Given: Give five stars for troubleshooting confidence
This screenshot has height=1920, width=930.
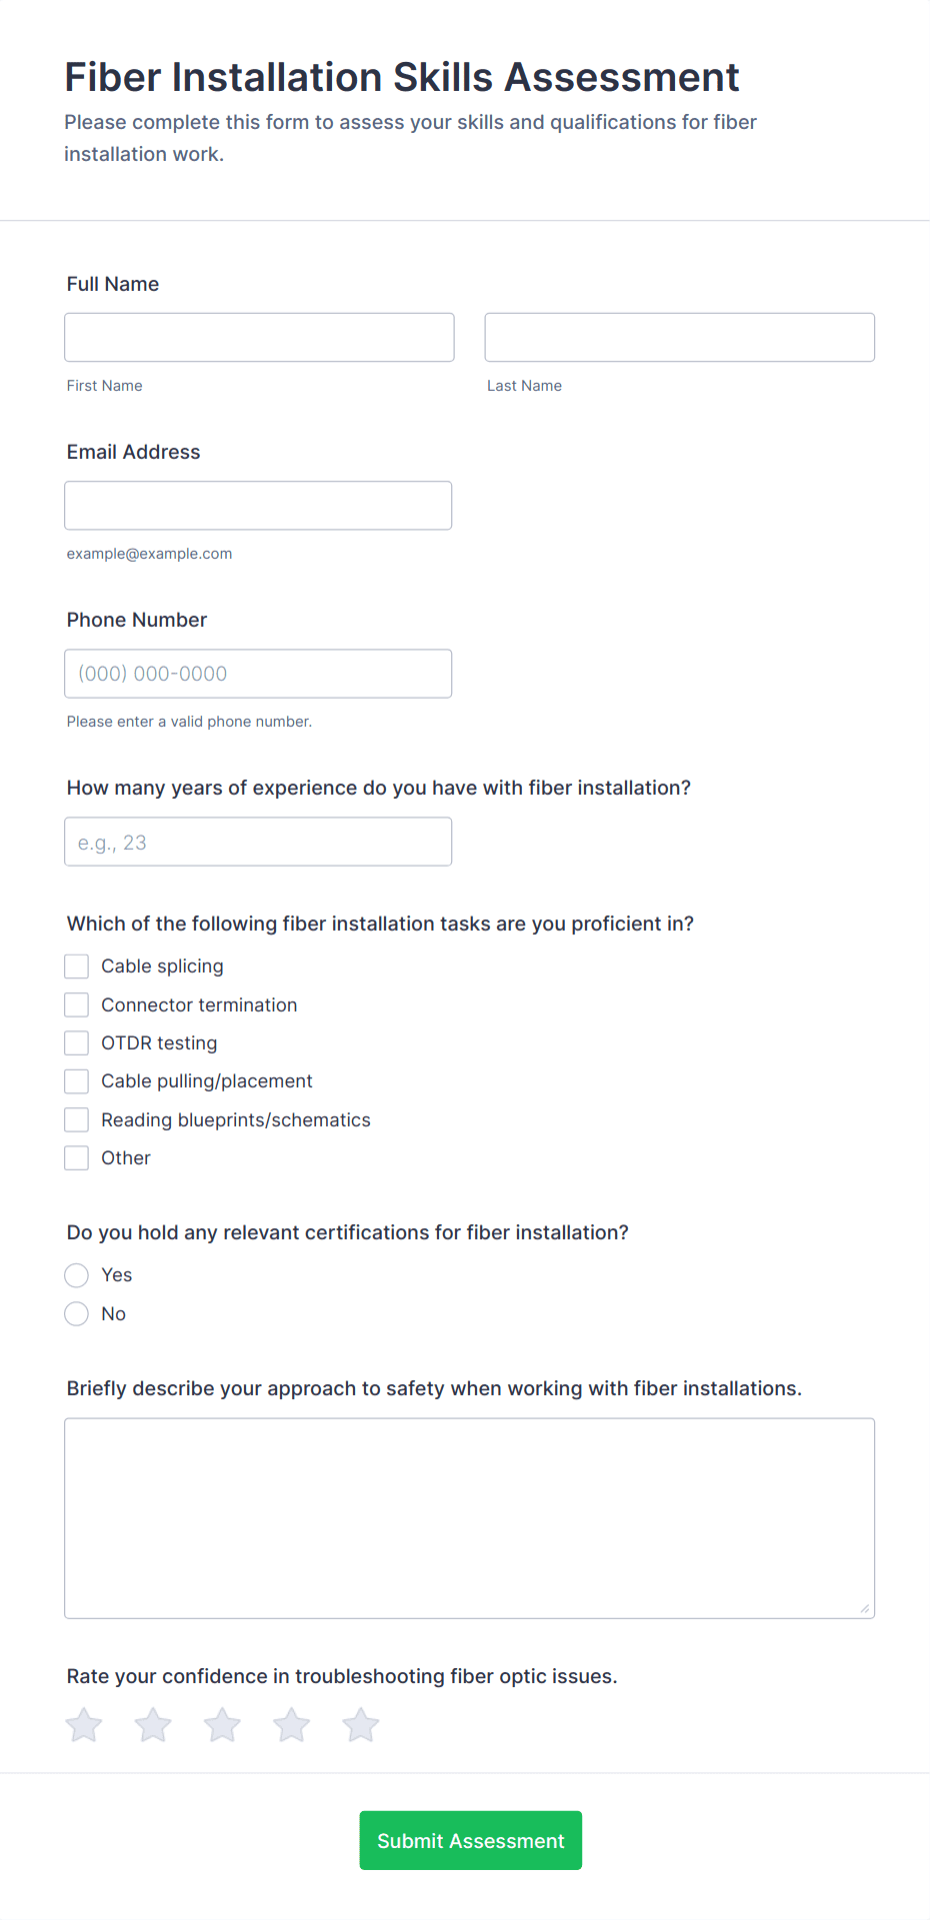Looking at the screenshot, I should [360, 1724].
